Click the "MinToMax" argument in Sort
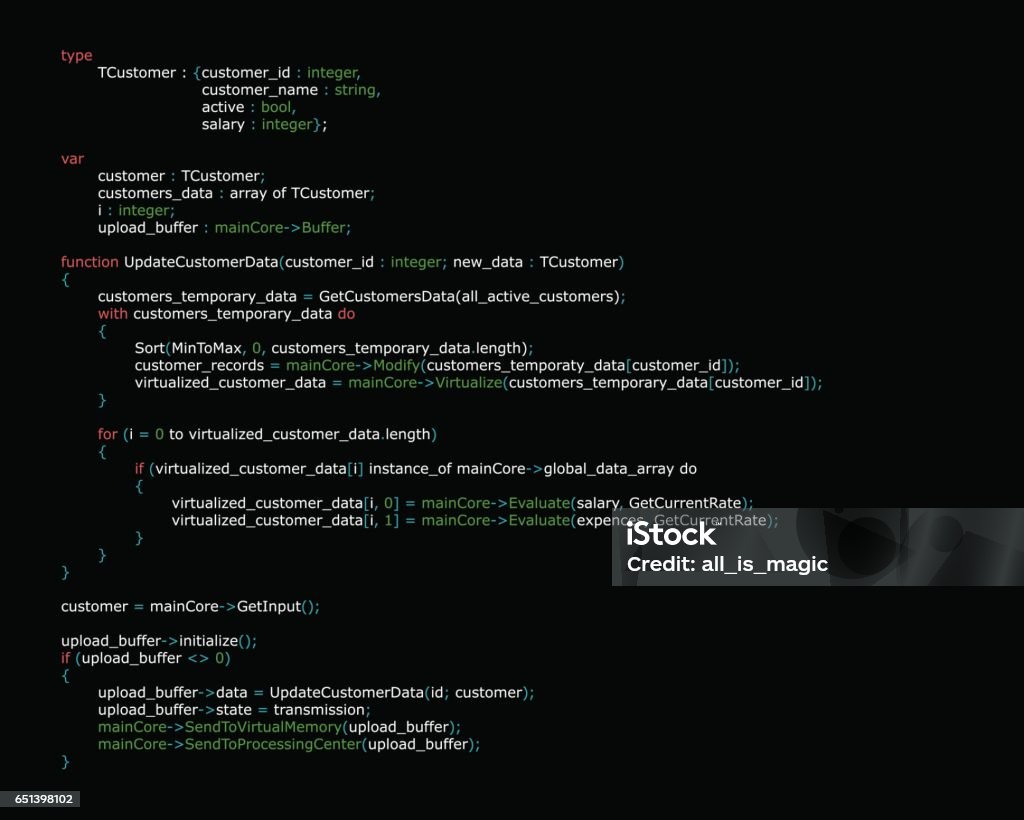Image resolution: width=1024 pixels, height=820 pixels. (x=206, y=348)
